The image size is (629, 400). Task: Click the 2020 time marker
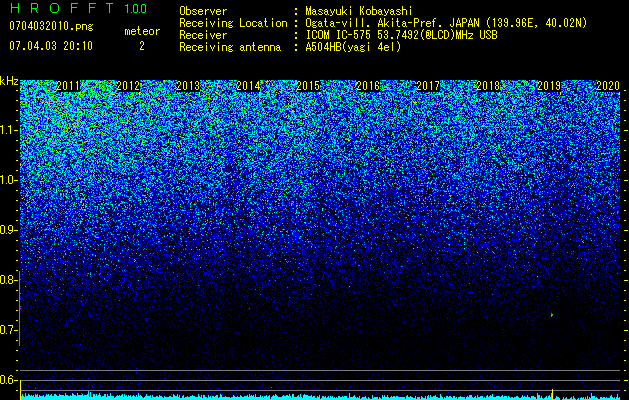pos(608,86)
